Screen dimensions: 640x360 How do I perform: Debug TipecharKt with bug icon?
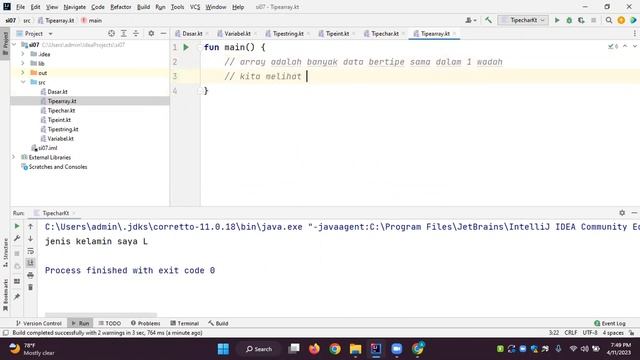tap(569, 20)
